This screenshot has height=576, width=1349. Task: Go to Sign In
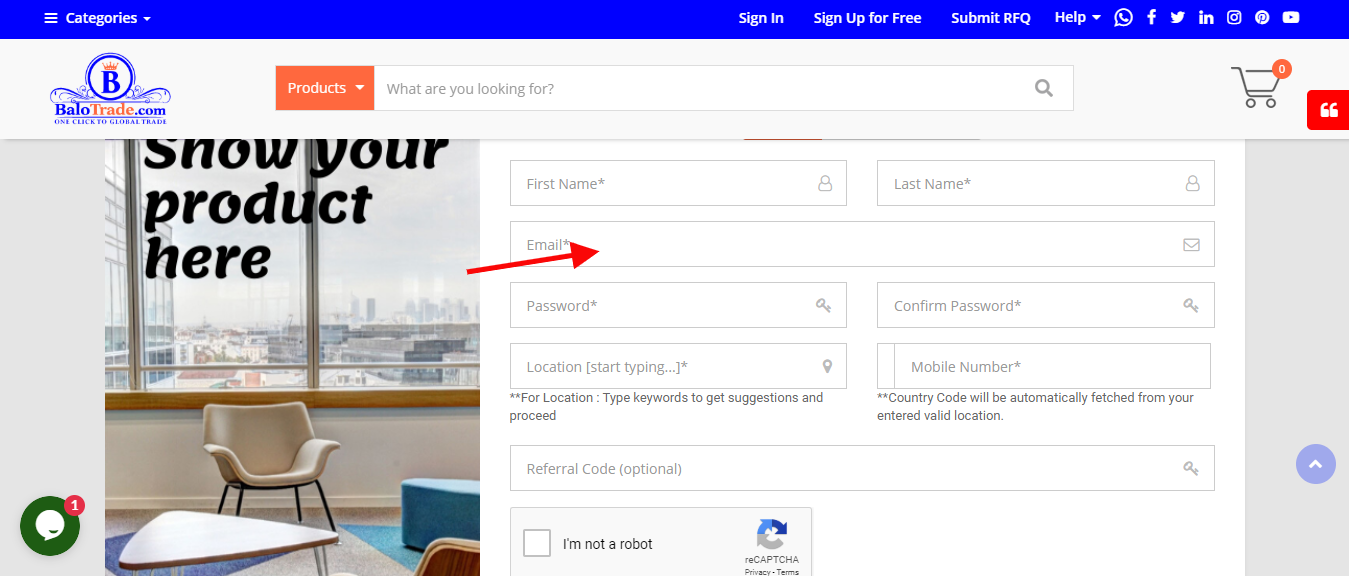click(x=761, y=18)
